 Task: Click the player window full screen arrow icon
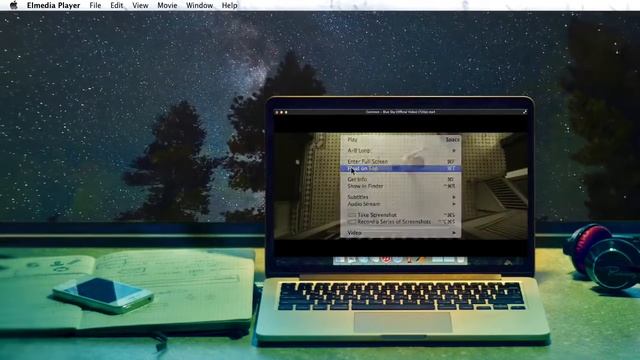point(525,111)
